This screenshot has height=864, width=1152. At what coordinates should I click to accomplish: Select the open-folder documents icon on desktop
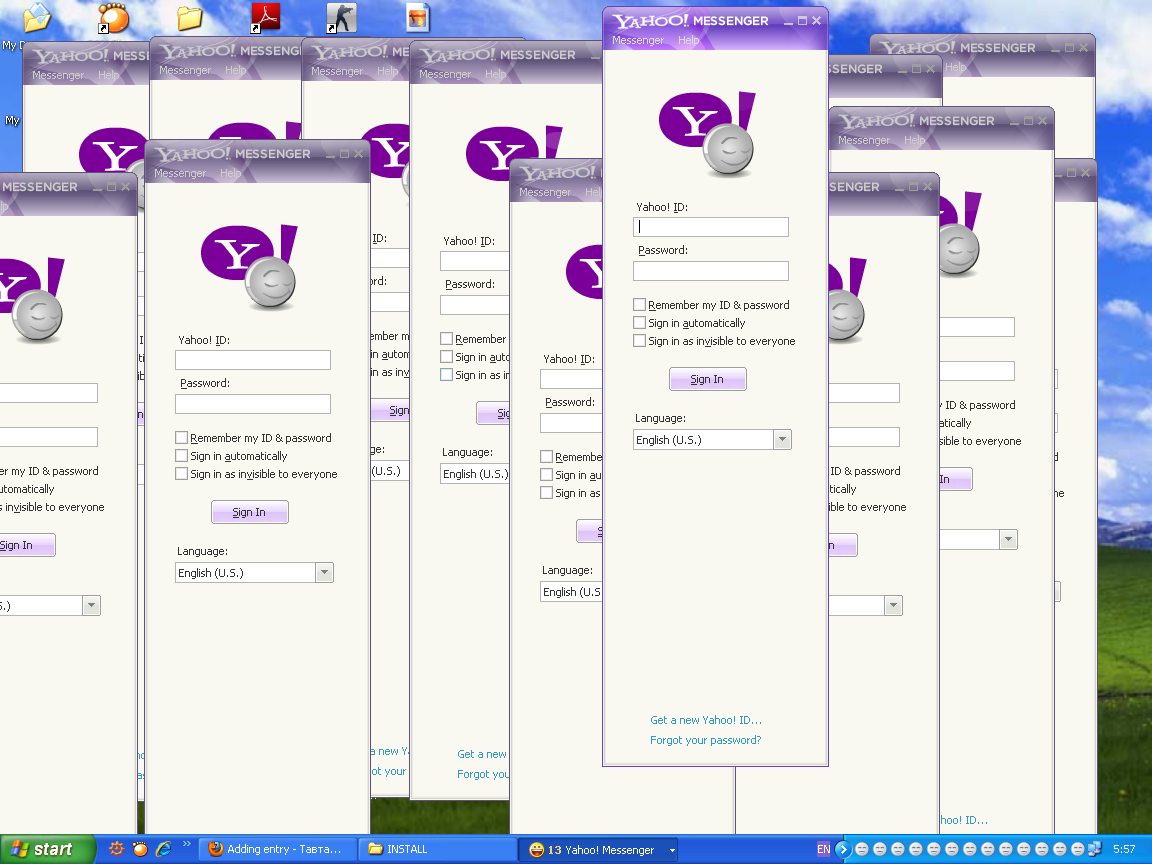coord(37,18)
